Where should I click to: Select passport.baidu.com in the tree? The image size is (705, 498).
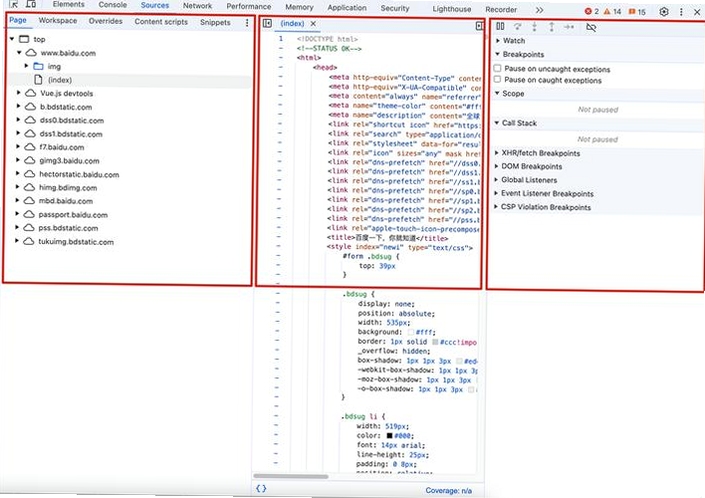[73, 214]
